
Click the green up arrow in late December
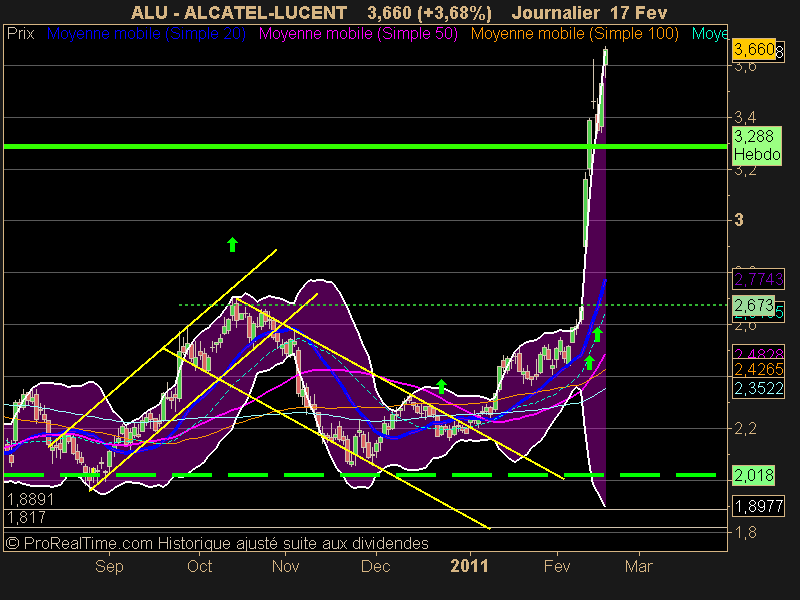[x=441, y=386]
